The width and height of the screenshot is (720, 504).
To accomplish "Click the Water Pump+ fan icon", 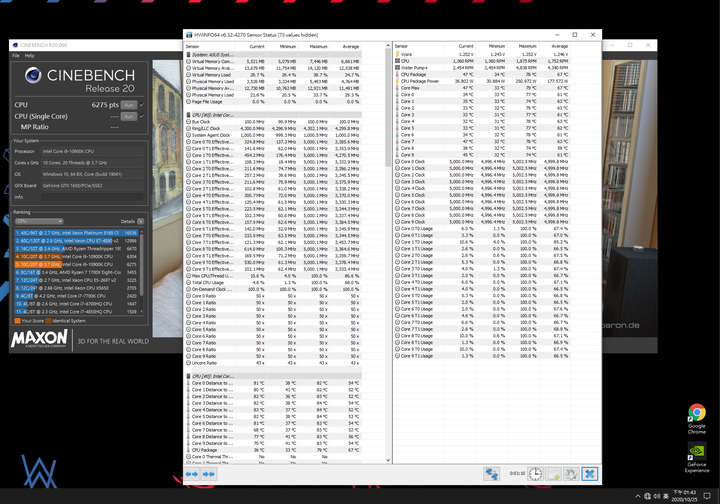I will point(398,67).
